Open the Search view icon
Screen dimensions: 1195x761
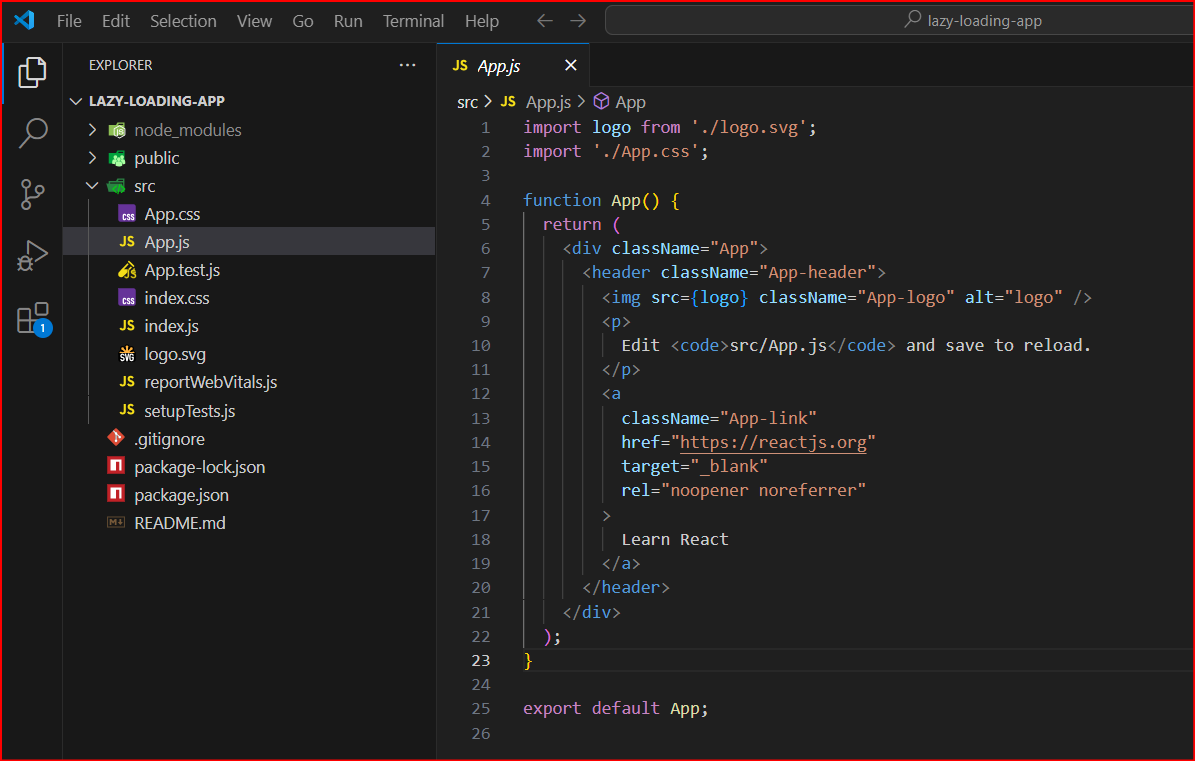click(x=32, y=133)
